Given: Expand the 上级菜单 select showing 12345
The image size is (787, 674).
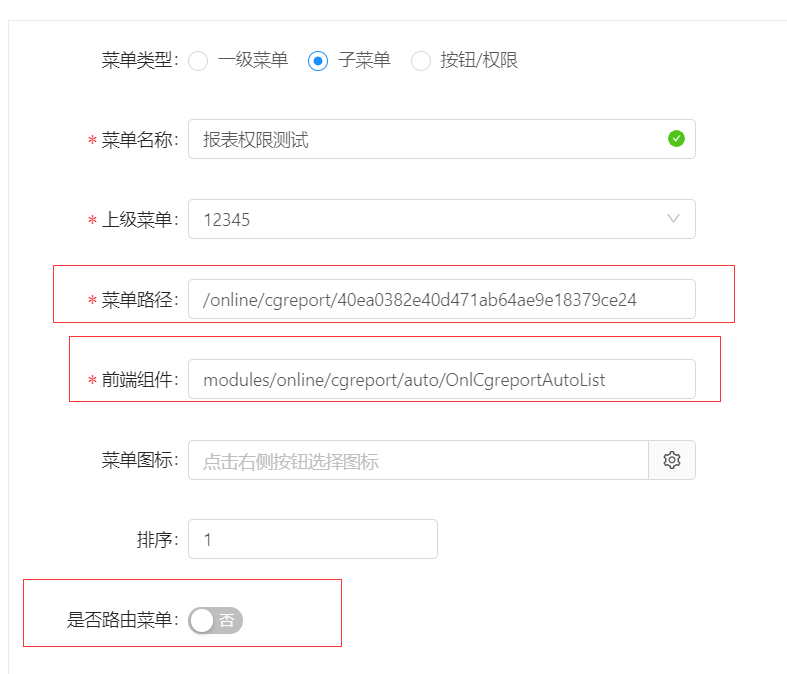Looking at the screenshot, I should [442, 219].
